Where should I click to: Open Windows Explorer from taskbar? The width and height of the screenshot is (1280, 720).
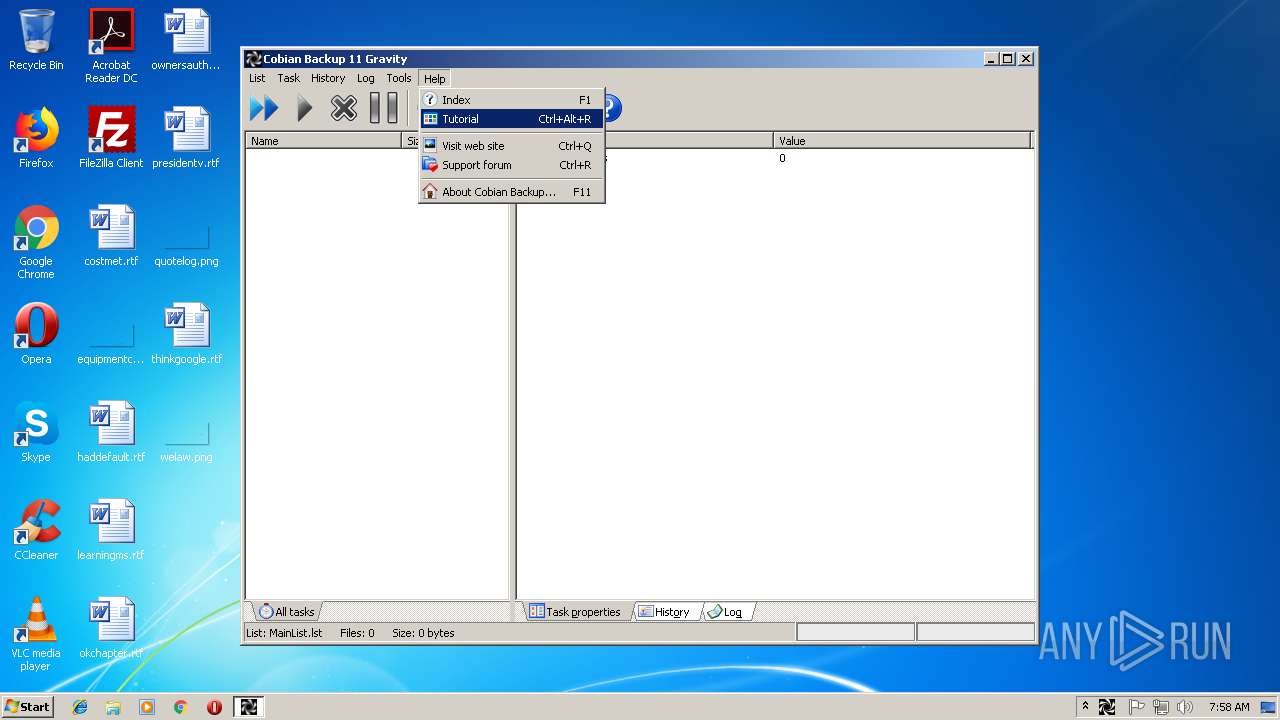coord(113,707)
